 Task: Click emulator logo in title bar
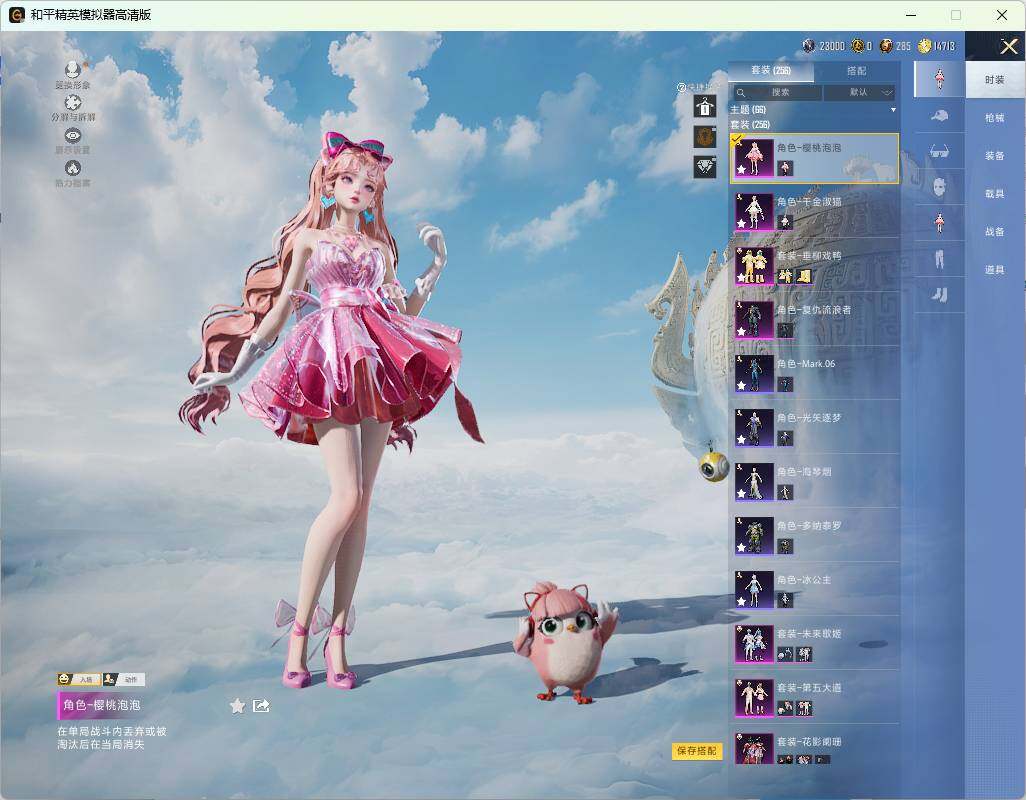point(16,14)
